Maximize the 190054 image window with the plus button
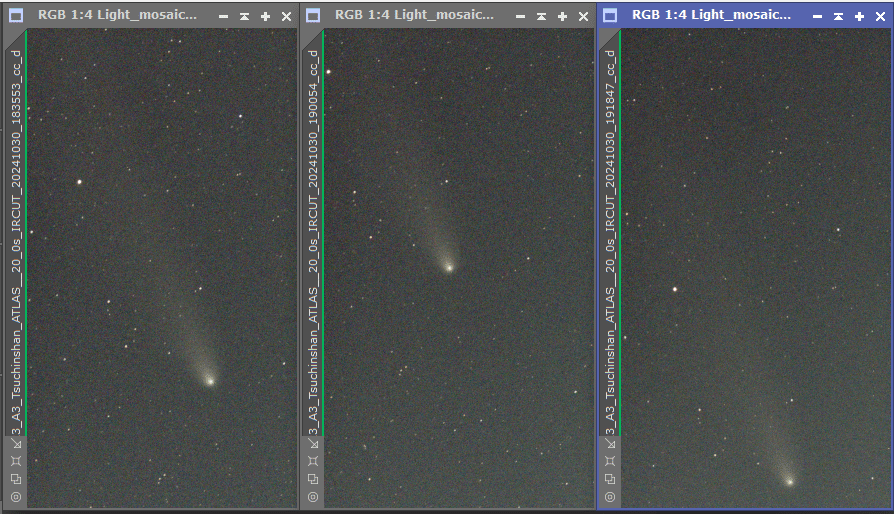 click(563, 17)
